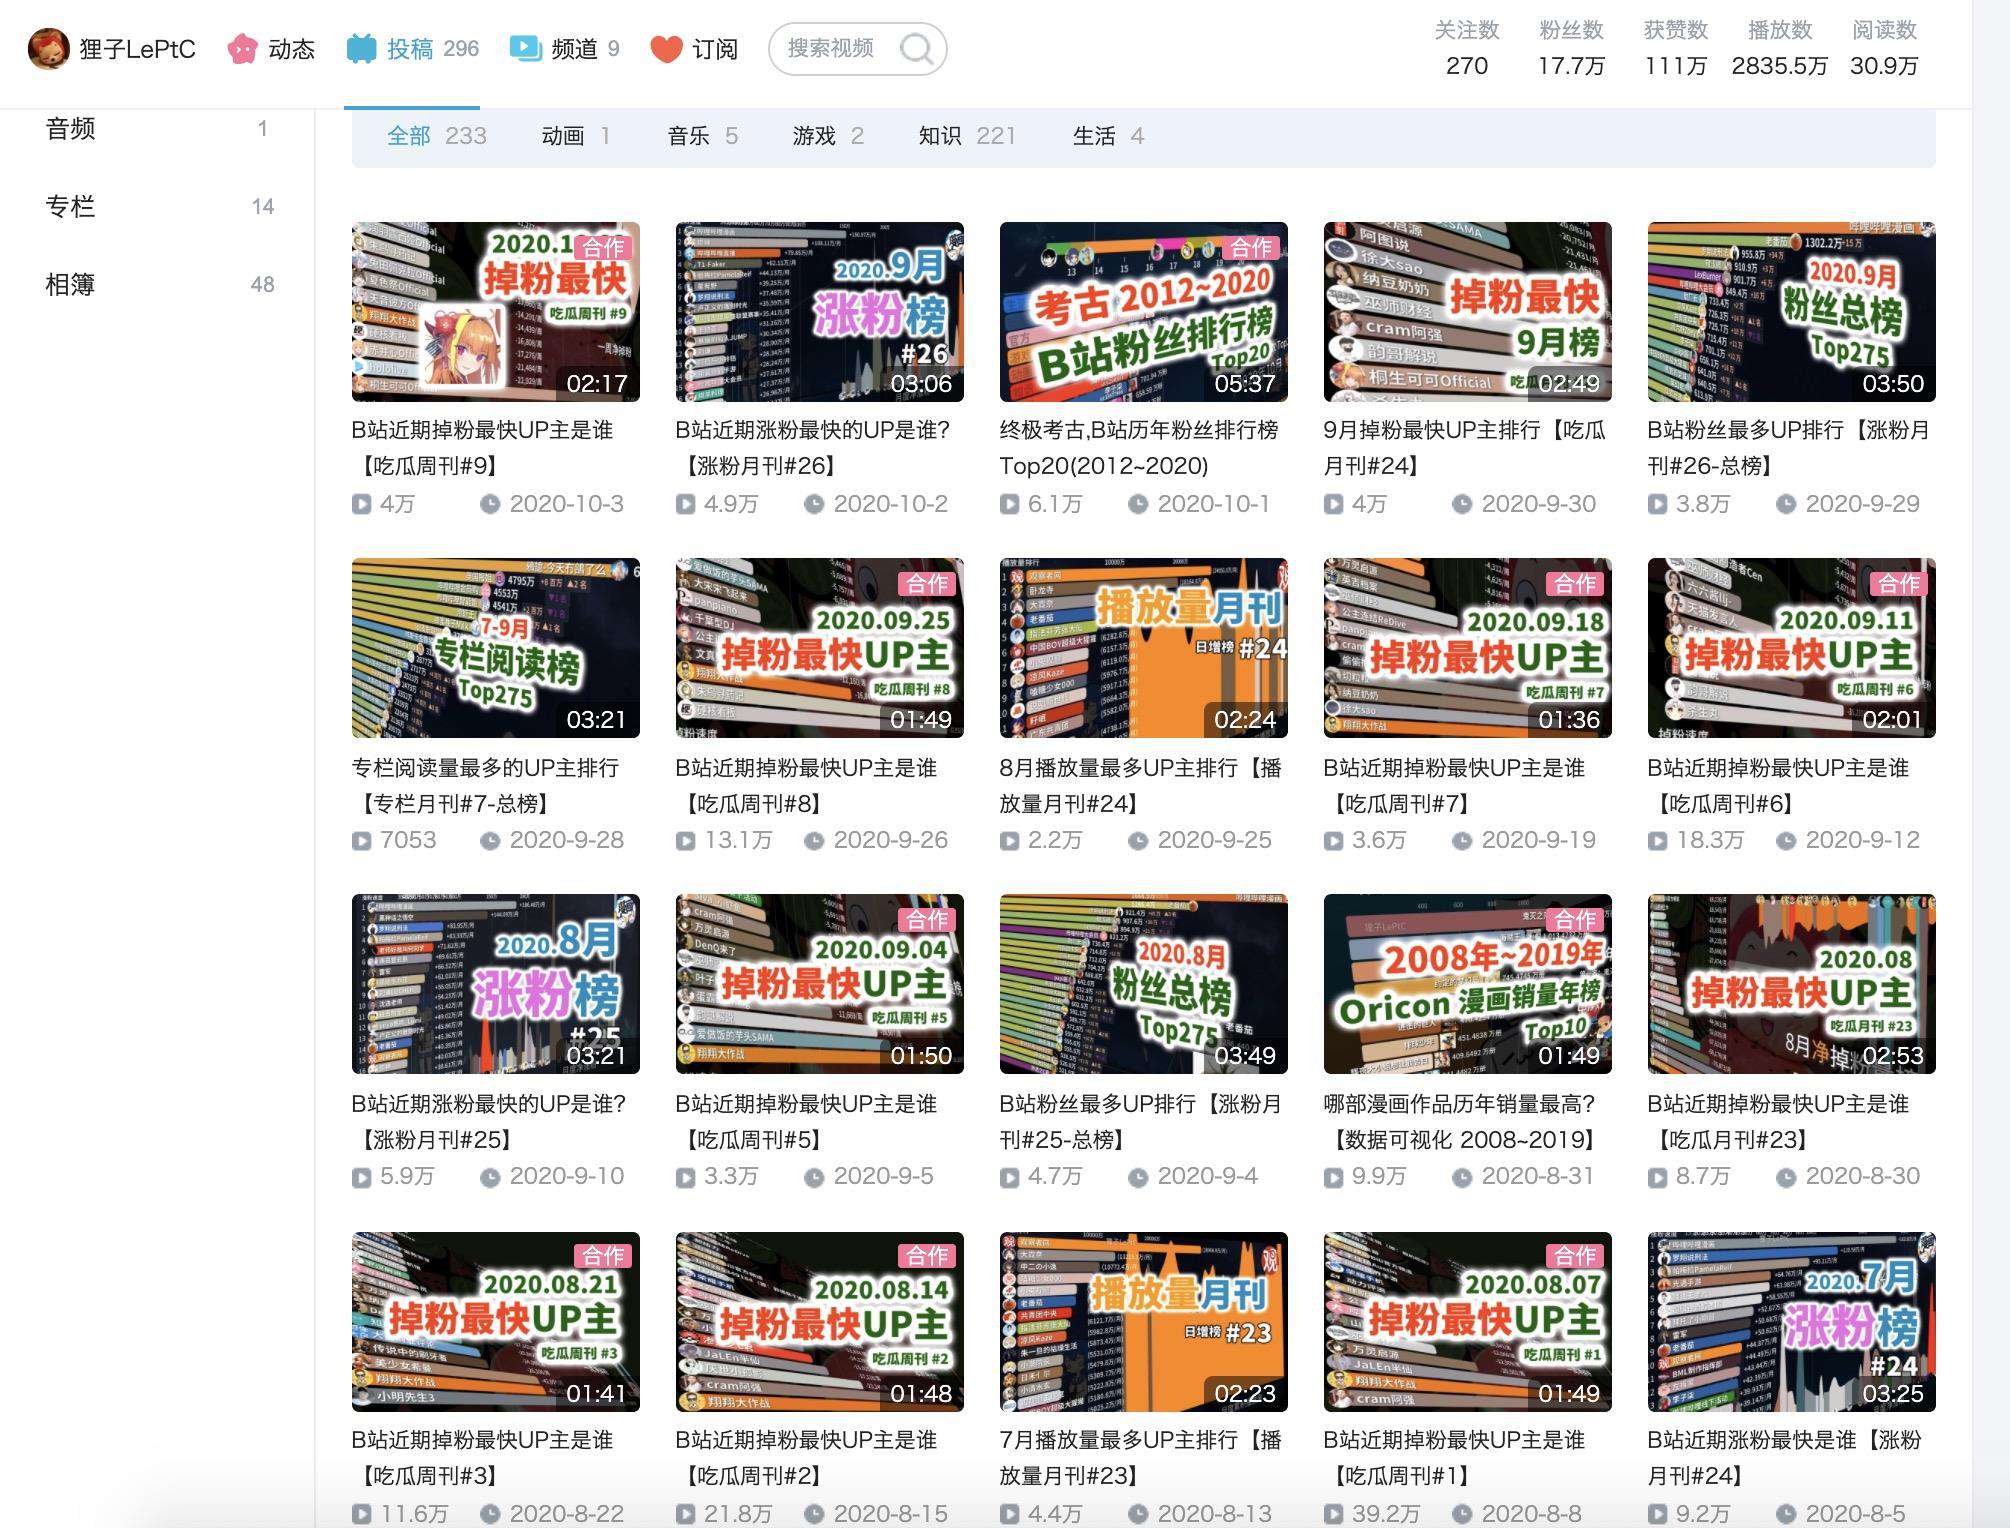Open the 播放量月刊 #23 thumbnail
This screenshot has height=1528, width=2010.
1144,1322
